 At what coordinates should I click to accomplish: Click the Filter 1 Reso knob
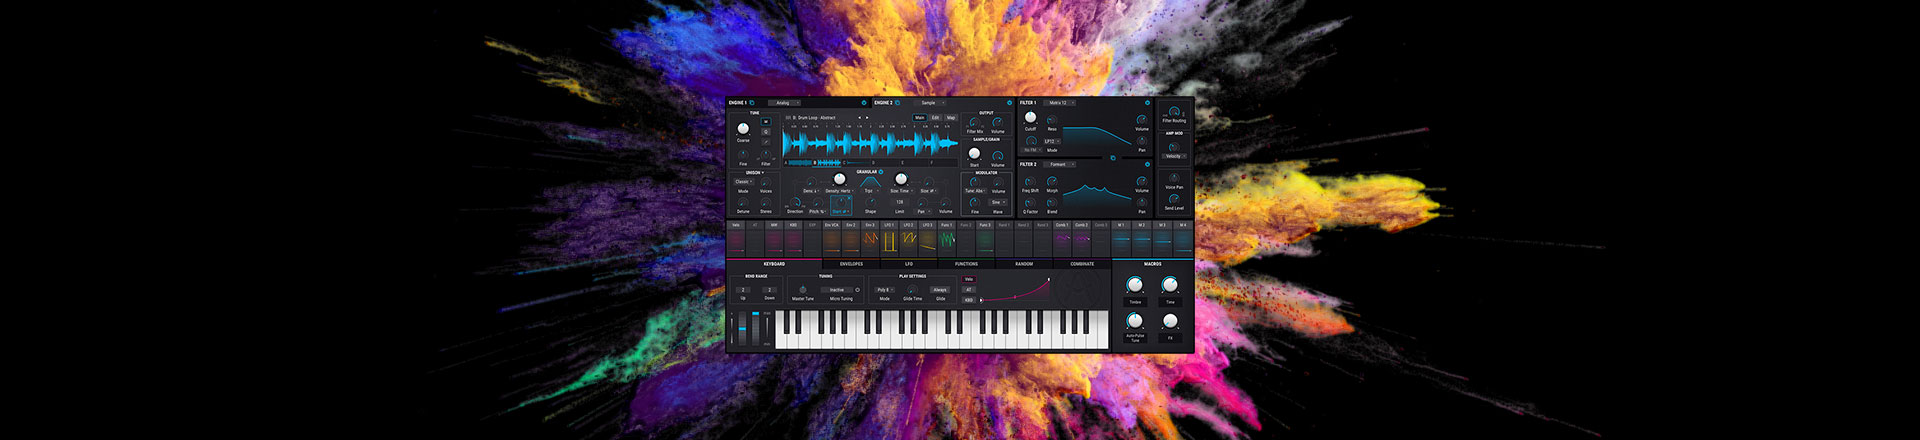tap(1052, 120)
